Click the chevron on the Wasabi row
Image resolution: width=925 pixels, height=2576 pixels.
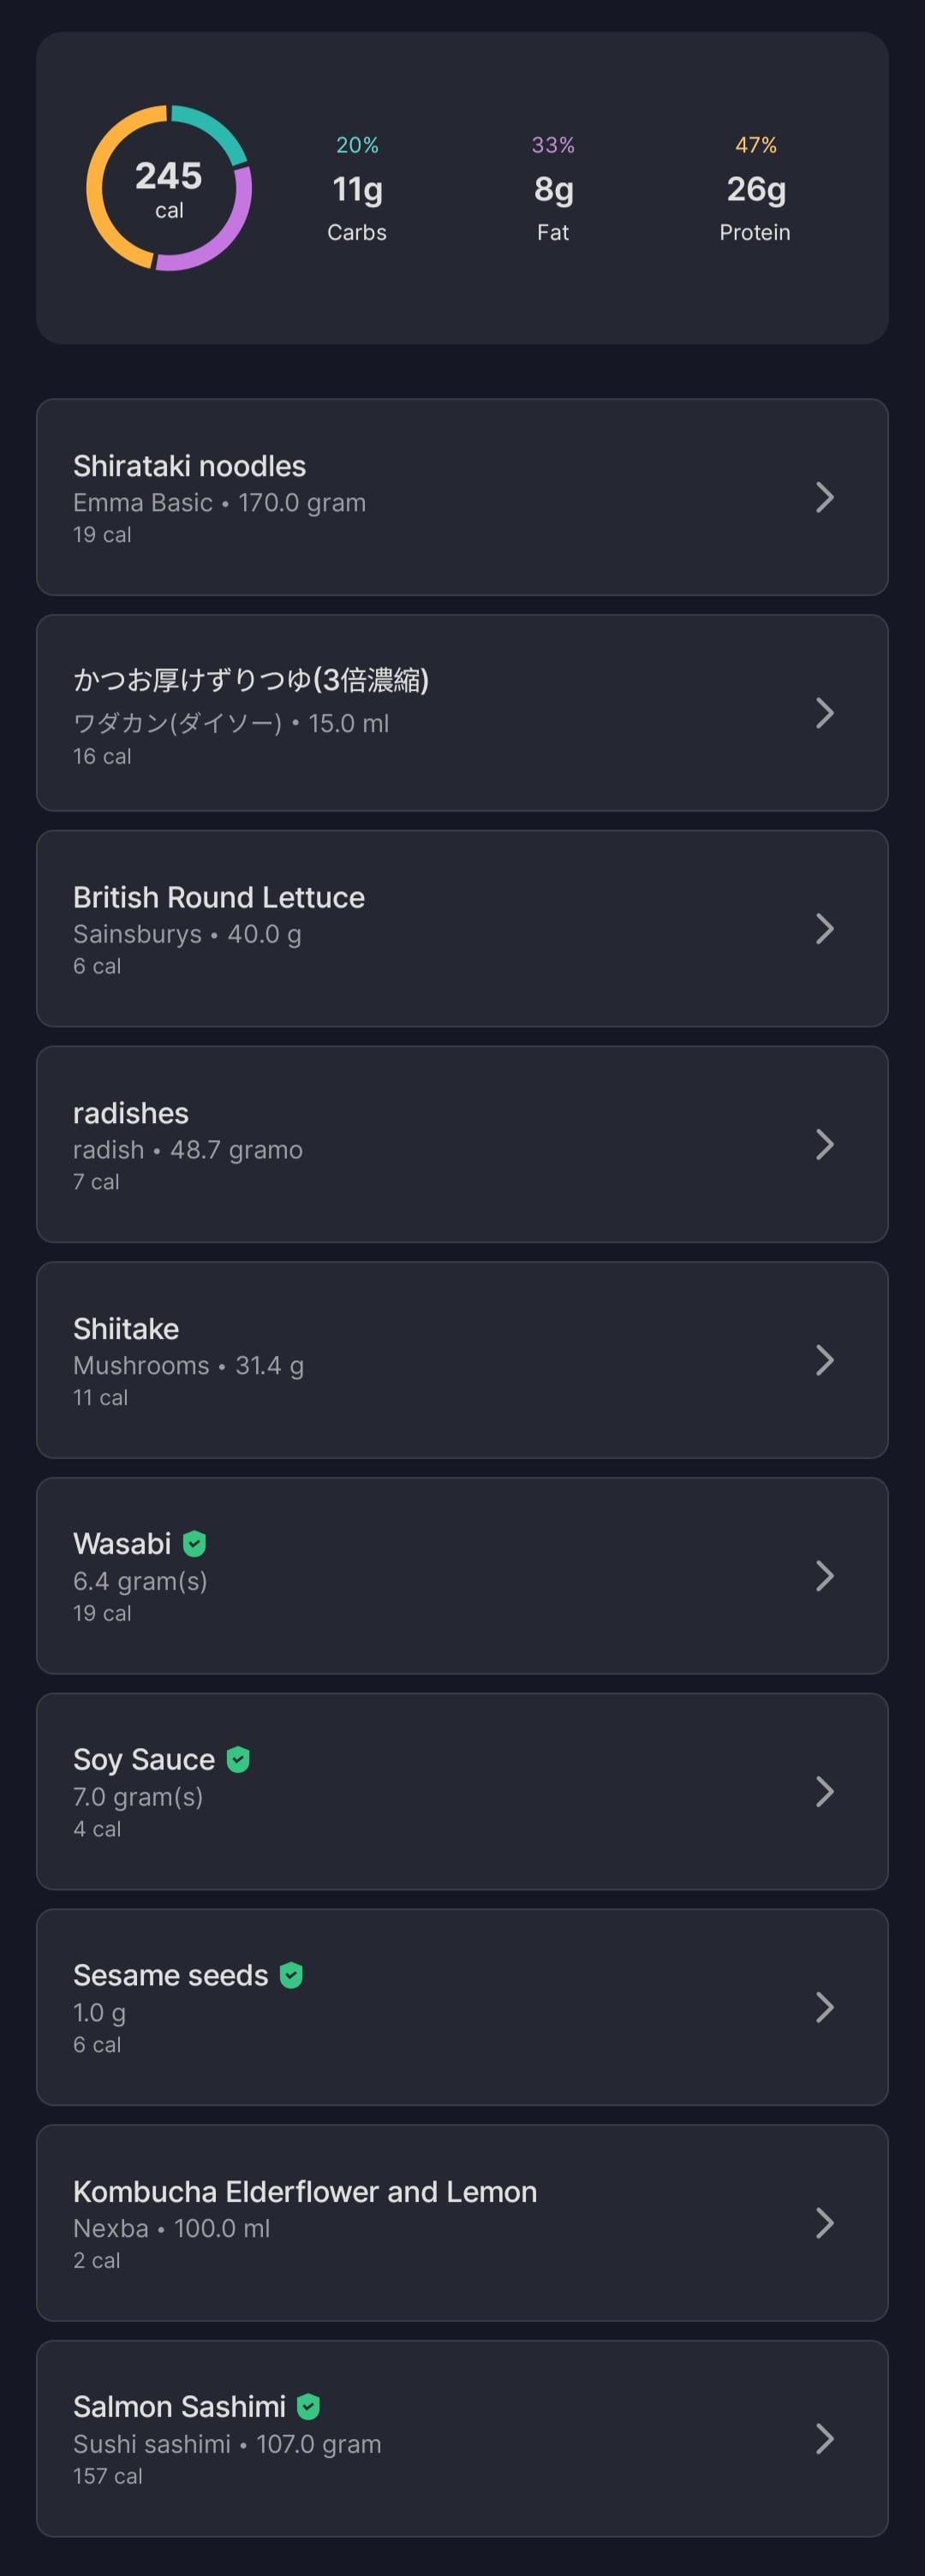click(x=824, y=1576)
